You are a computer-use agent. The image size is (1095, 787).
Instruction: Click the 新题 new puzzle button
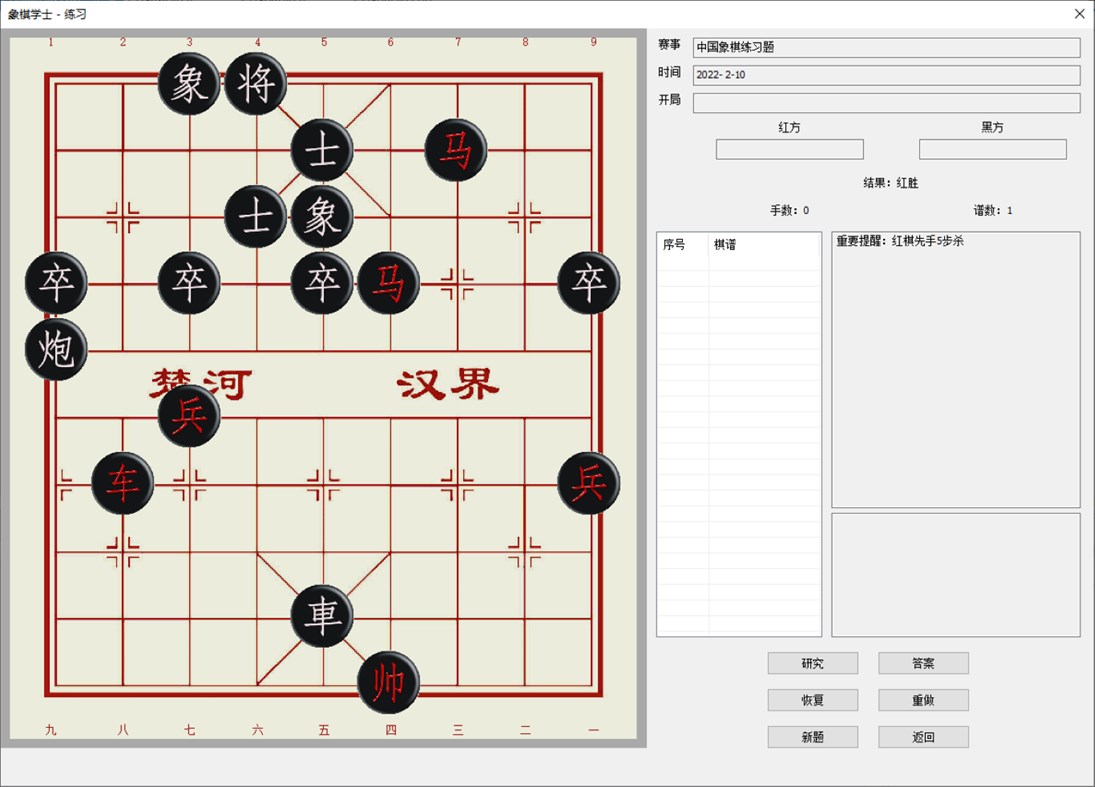click(812, 737)
